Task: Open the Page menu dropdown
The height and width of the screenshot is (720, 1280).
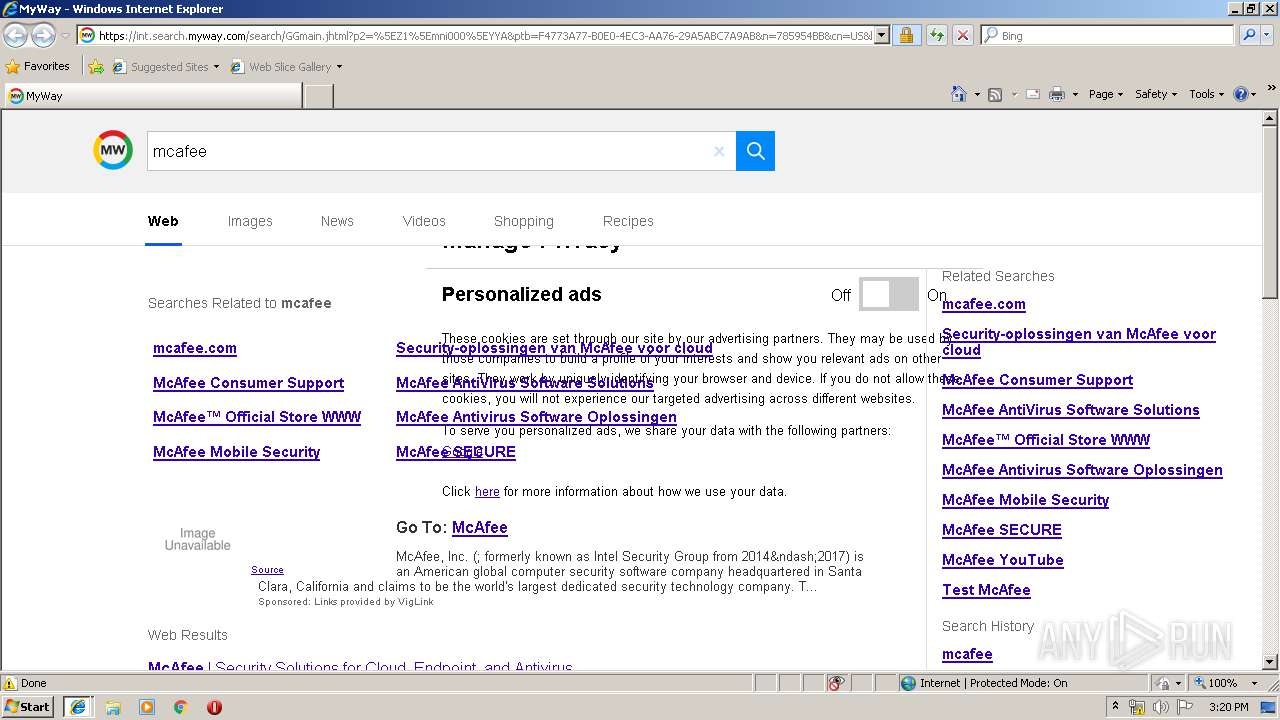Action: [x=1106, y=94]
